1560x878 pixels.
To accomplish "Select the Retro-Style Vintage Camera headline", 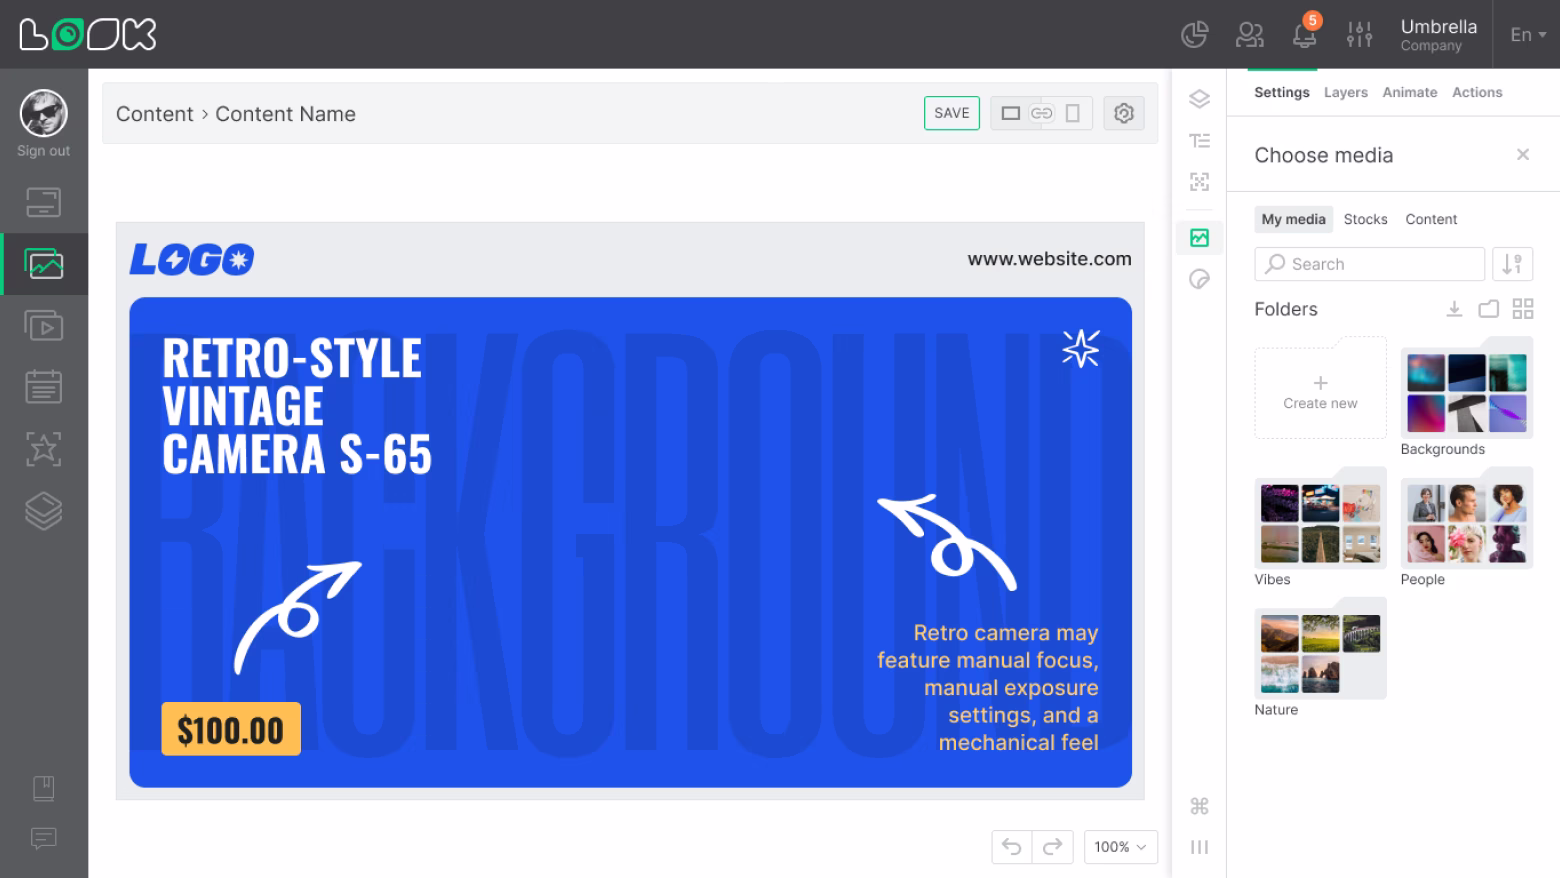I will point(297,406).
